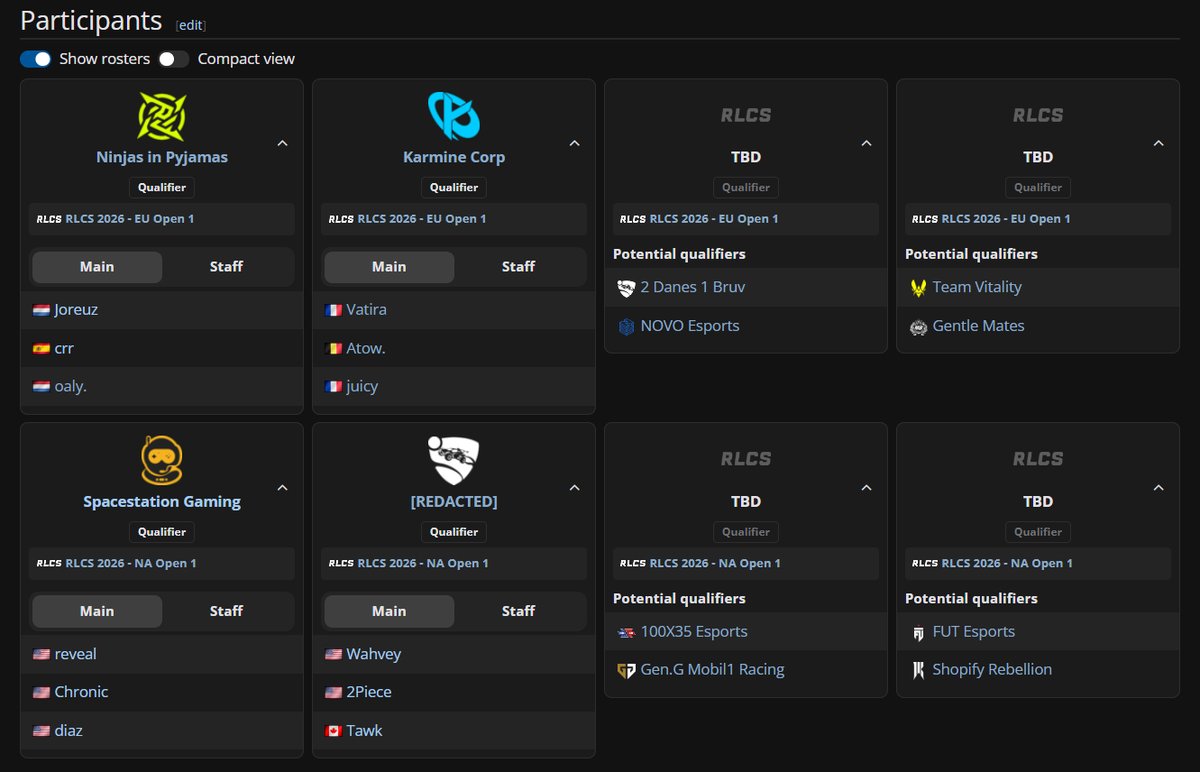
Task: Open player Joreuz's page
Action: 76,310
